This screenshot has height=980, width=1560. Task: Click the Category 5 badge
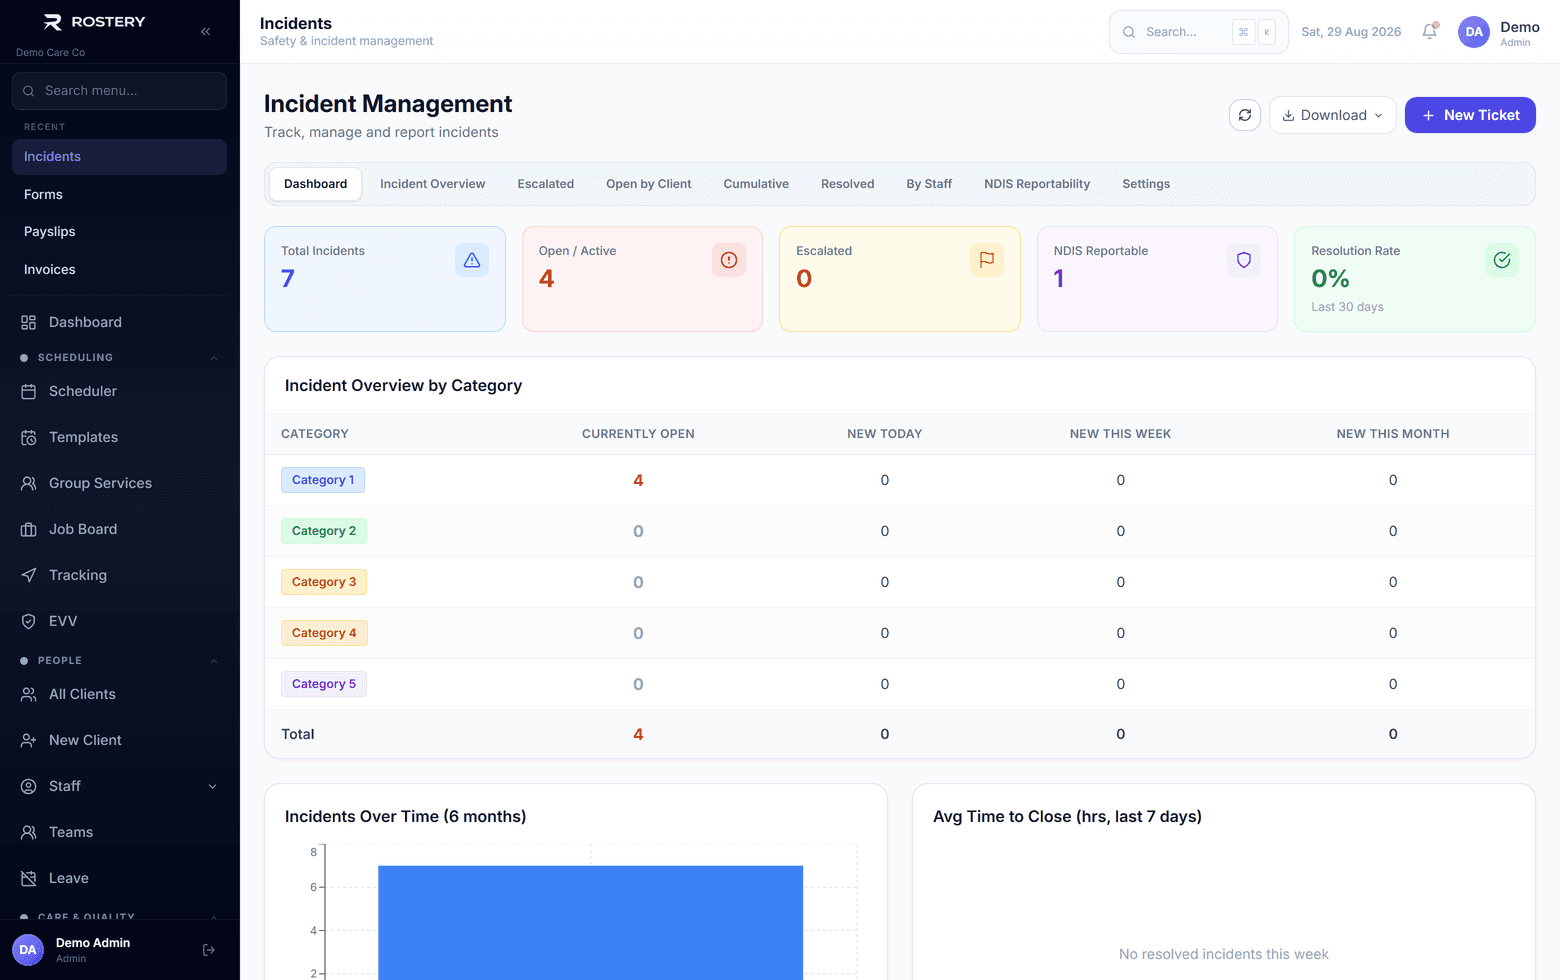pyautogui.click(x=324, y=684)
